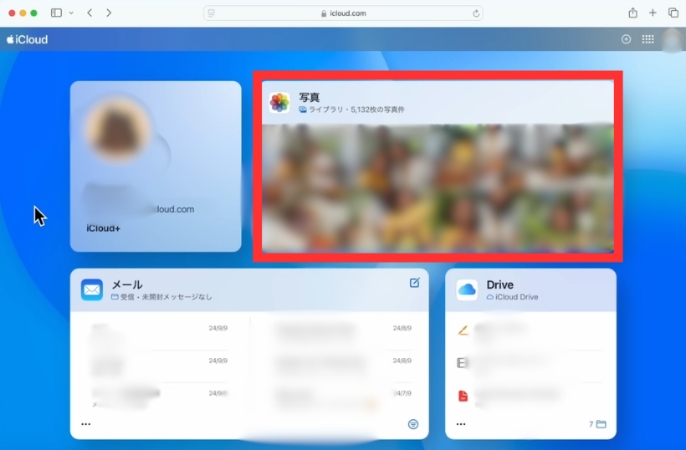Screen dimensions: 686x450
Task: Show the Safari tab overview
Action: pos(673,13)
